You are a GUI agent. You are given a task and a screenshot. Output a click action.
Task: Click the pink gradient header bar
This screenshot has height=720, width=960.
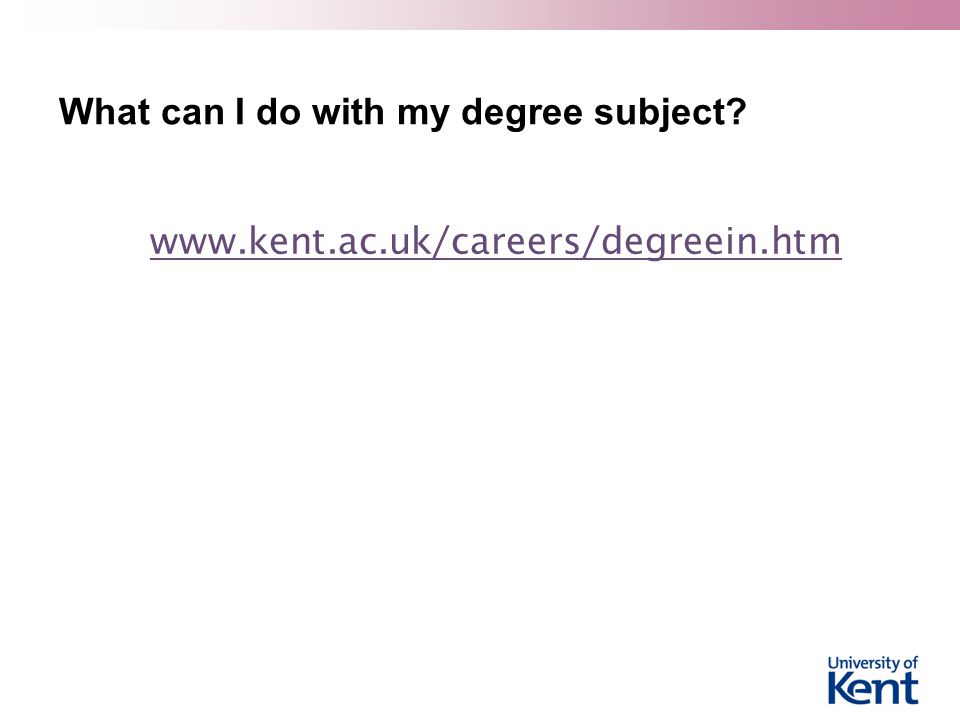pos(480,15)
